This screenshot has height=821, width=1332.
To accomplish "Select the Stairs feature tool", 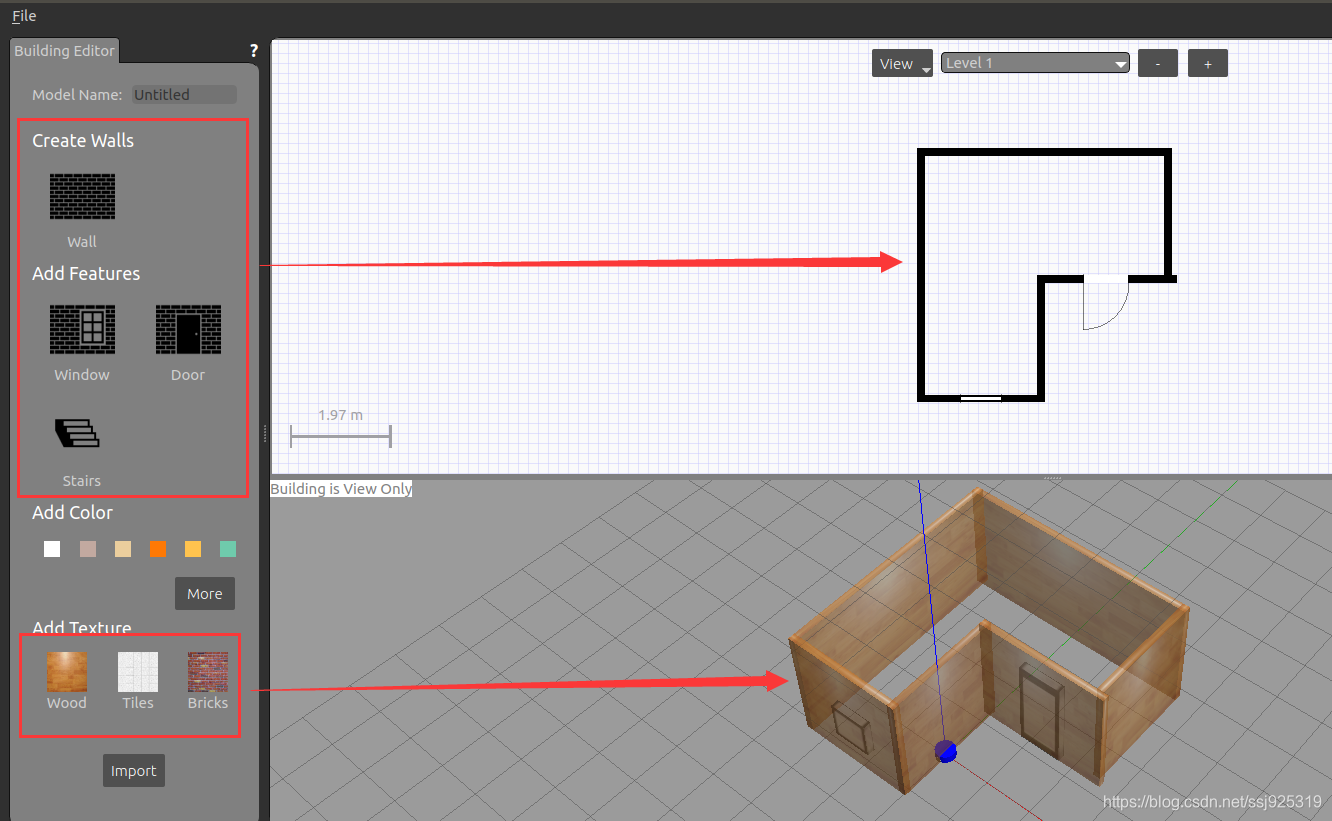I will tap(78, 434).
